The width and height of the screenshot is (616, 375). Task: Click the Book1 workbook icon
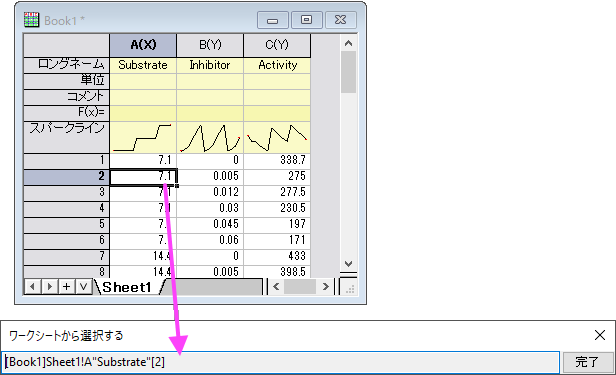pyautogui.click(x=31, y=20)
